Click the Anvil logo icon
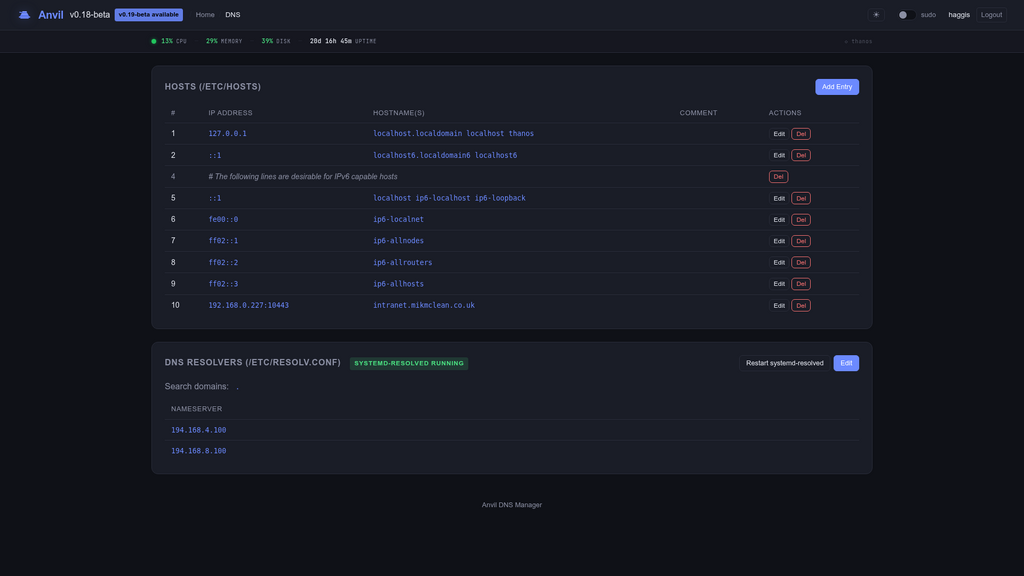 pos(24,14)
